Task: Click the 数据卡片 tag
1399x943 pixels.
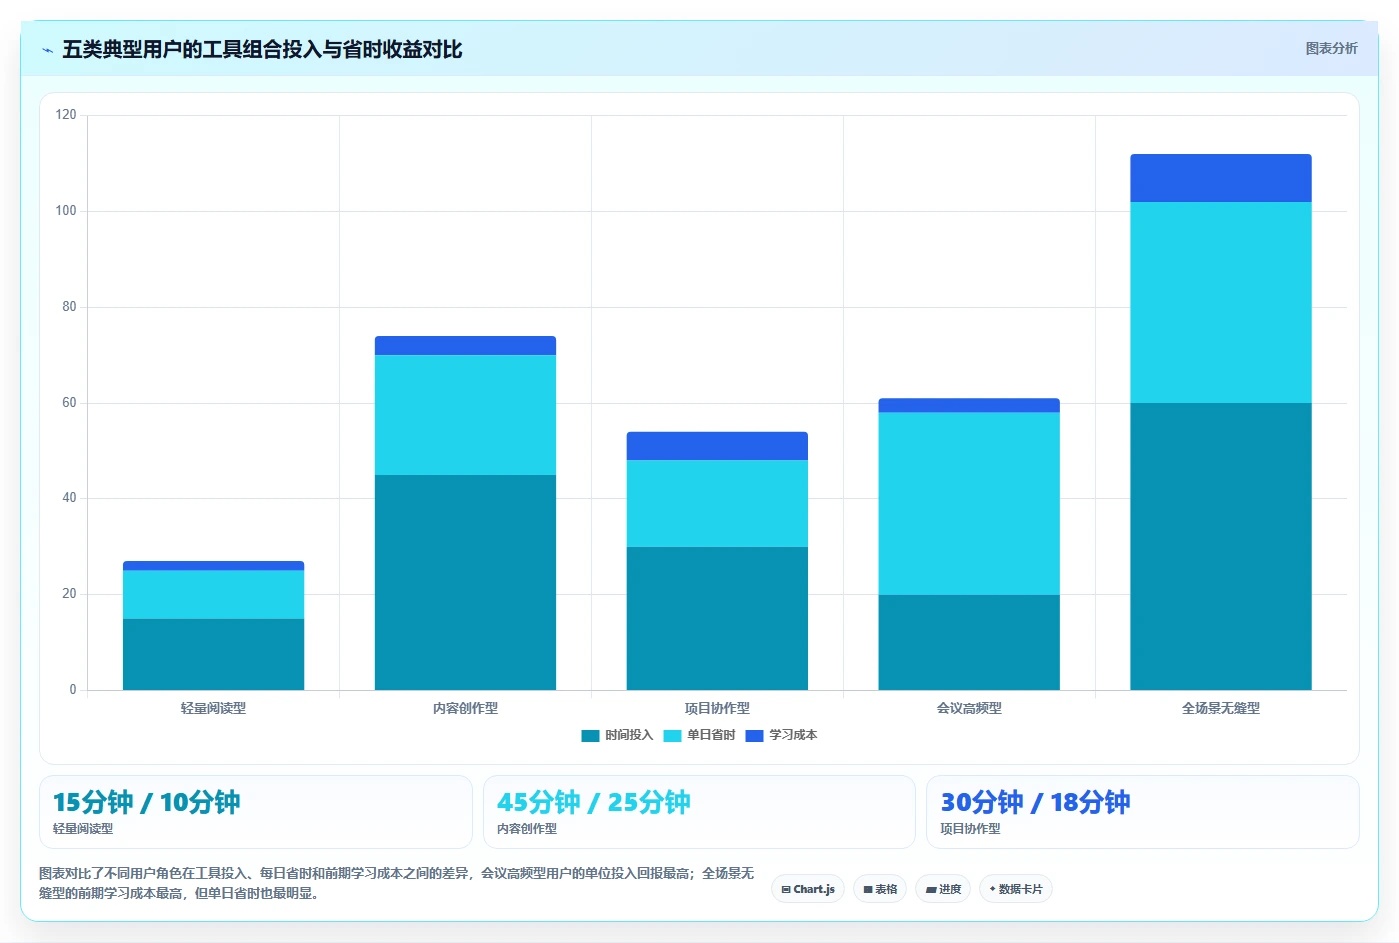Action: 1016,889
